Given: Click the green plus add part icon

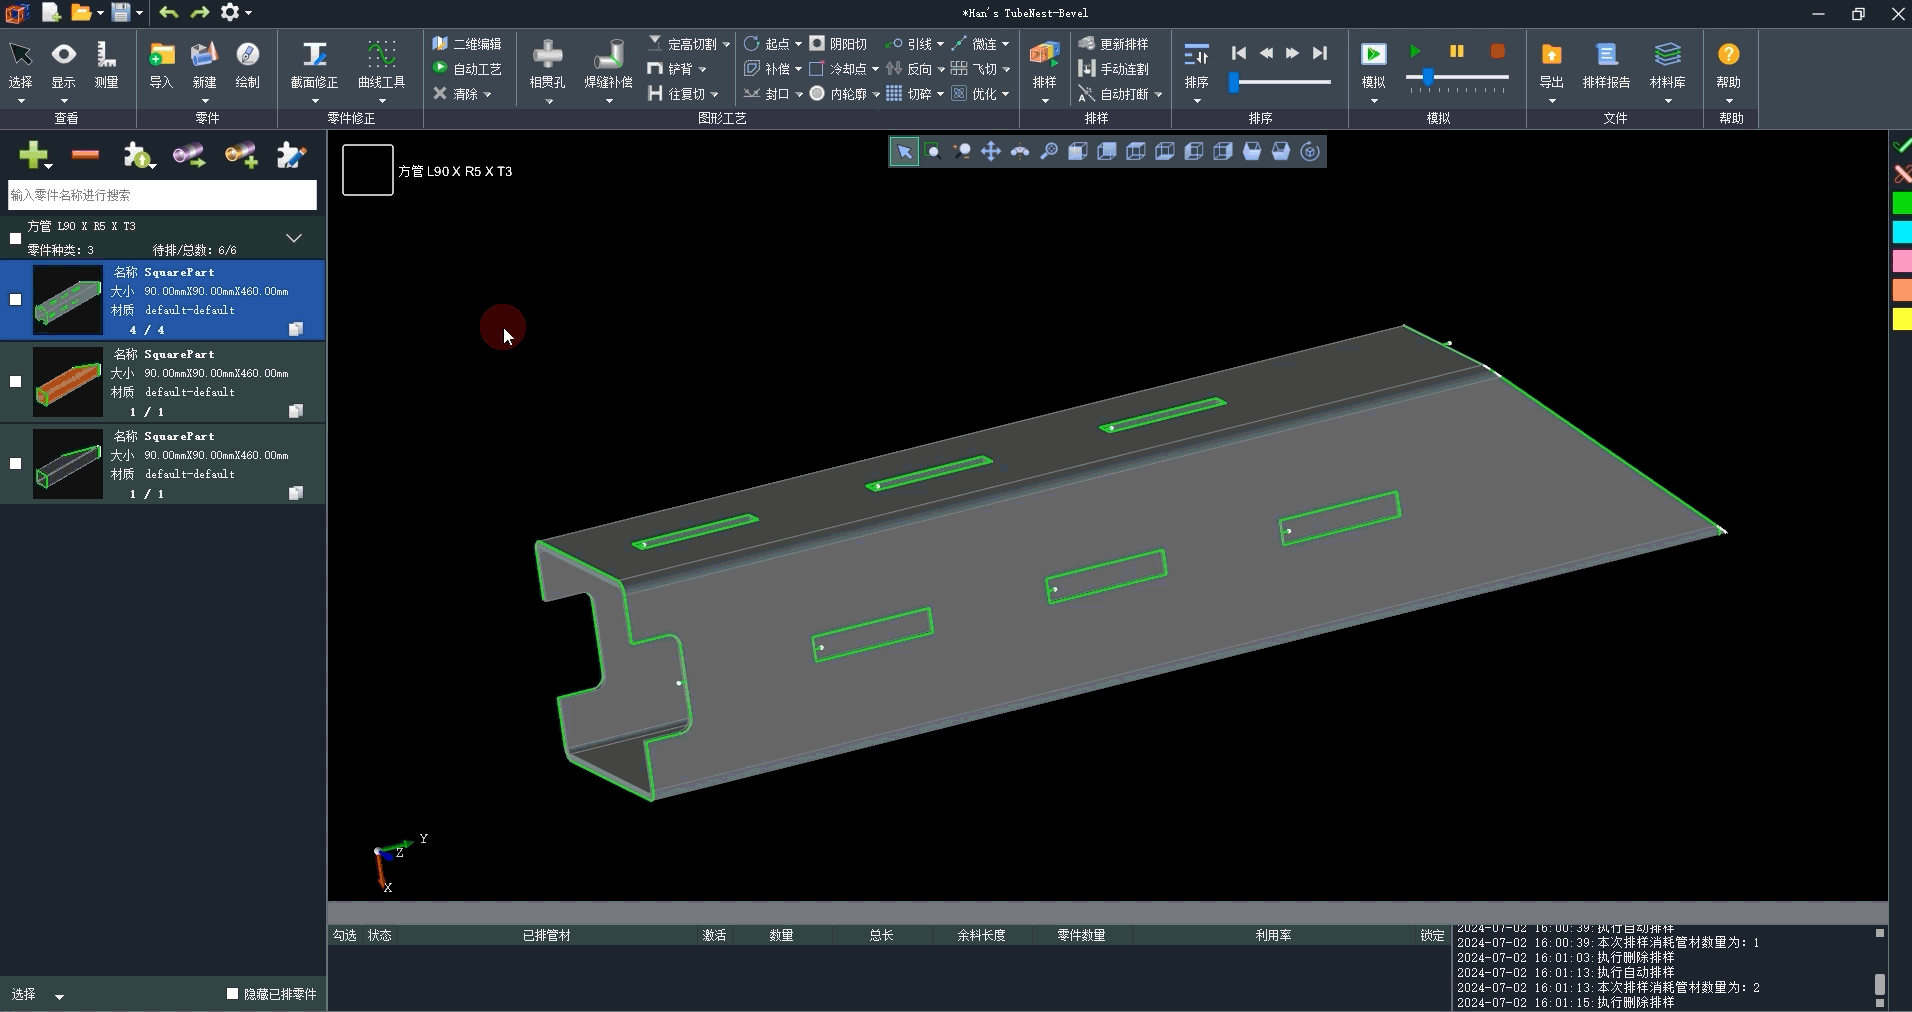Looking at the screenshot, I should pos(32,155).
